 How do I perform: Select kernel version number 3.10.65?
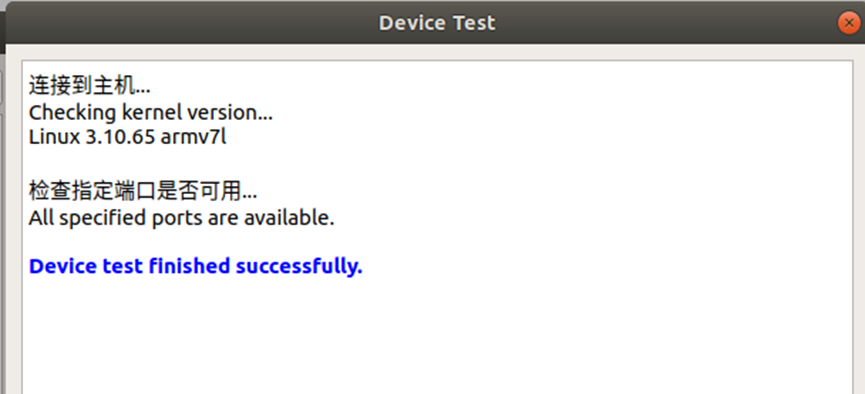point(120,137)
